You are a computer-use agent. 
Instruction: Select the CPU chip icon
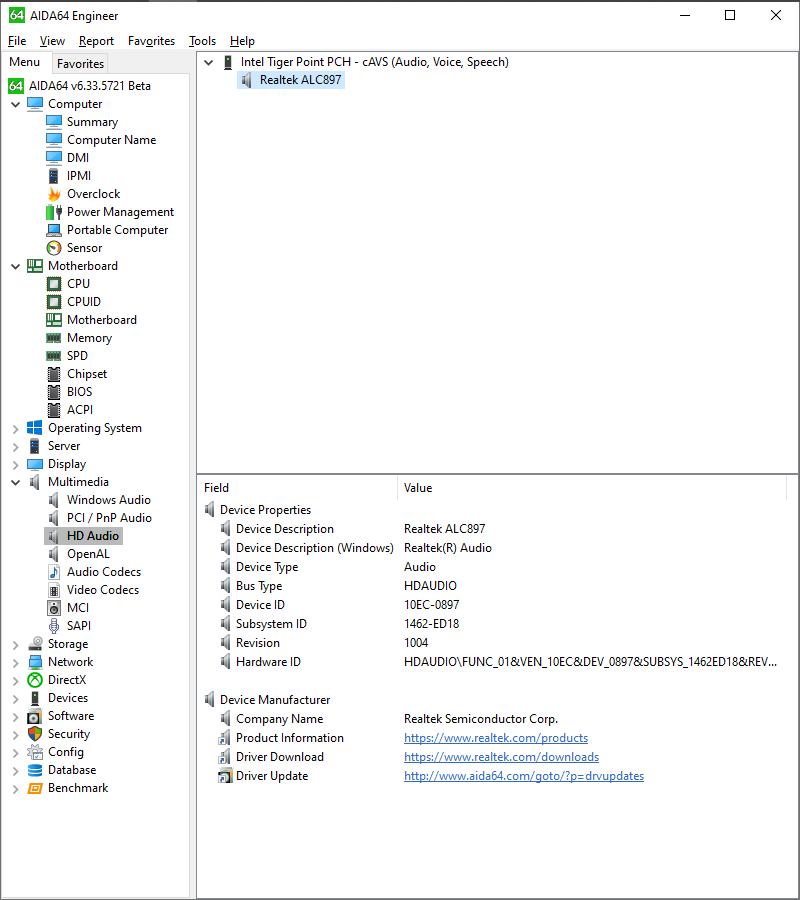[x=54, y=284]
